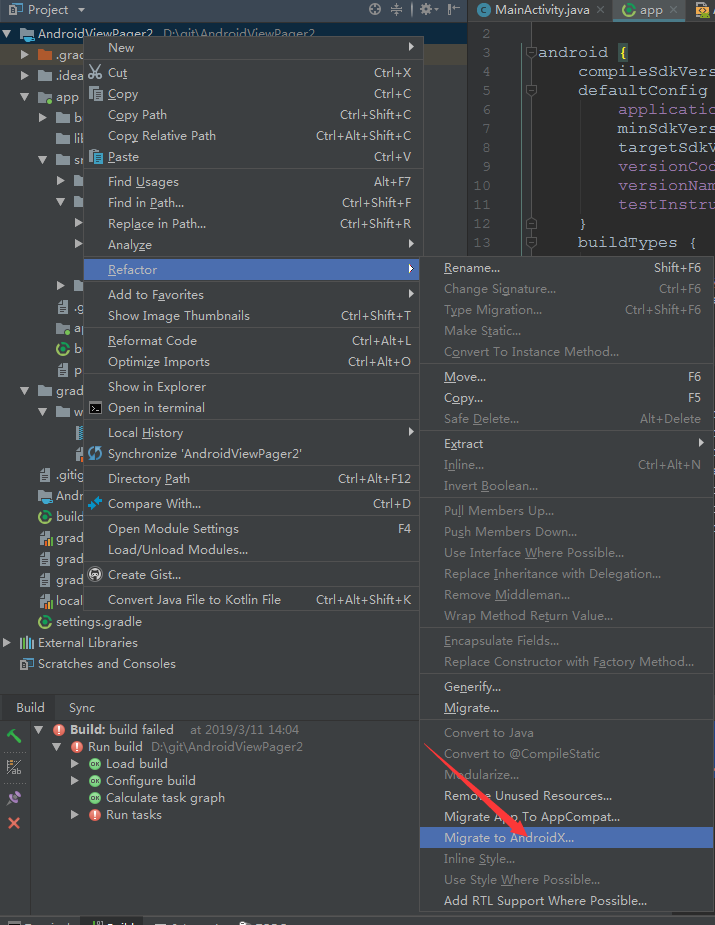Click the Copy icon in context menu
The height and width of the screenshot is (925, 715).
pyautogui.click(x=96, y=93)
